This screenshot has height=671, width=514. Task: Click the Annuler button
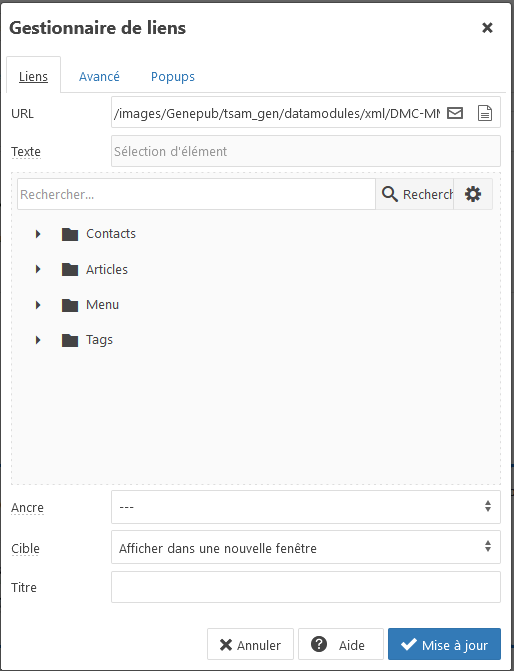click(250, 644)
